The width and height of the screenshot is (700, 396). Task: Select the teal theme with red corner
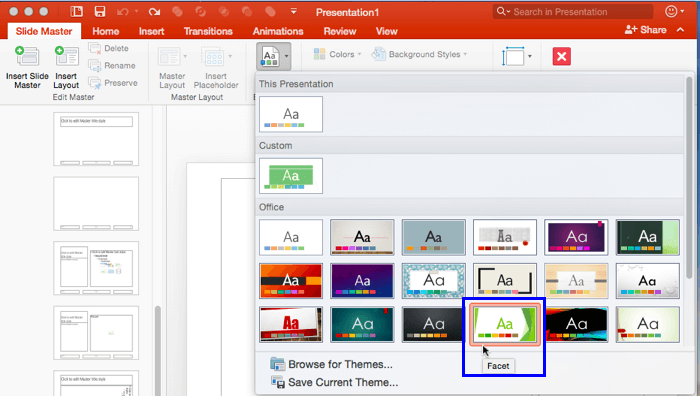tap(362, 324)
